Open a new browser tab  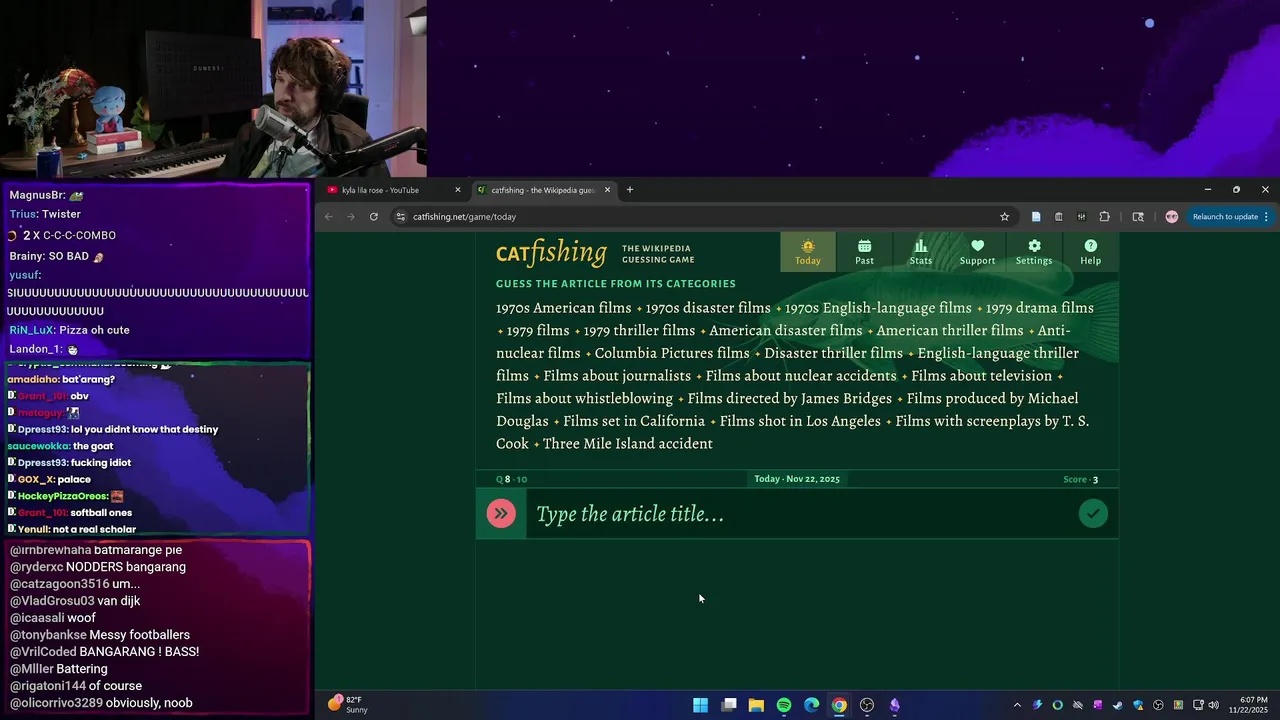[629, 190]
